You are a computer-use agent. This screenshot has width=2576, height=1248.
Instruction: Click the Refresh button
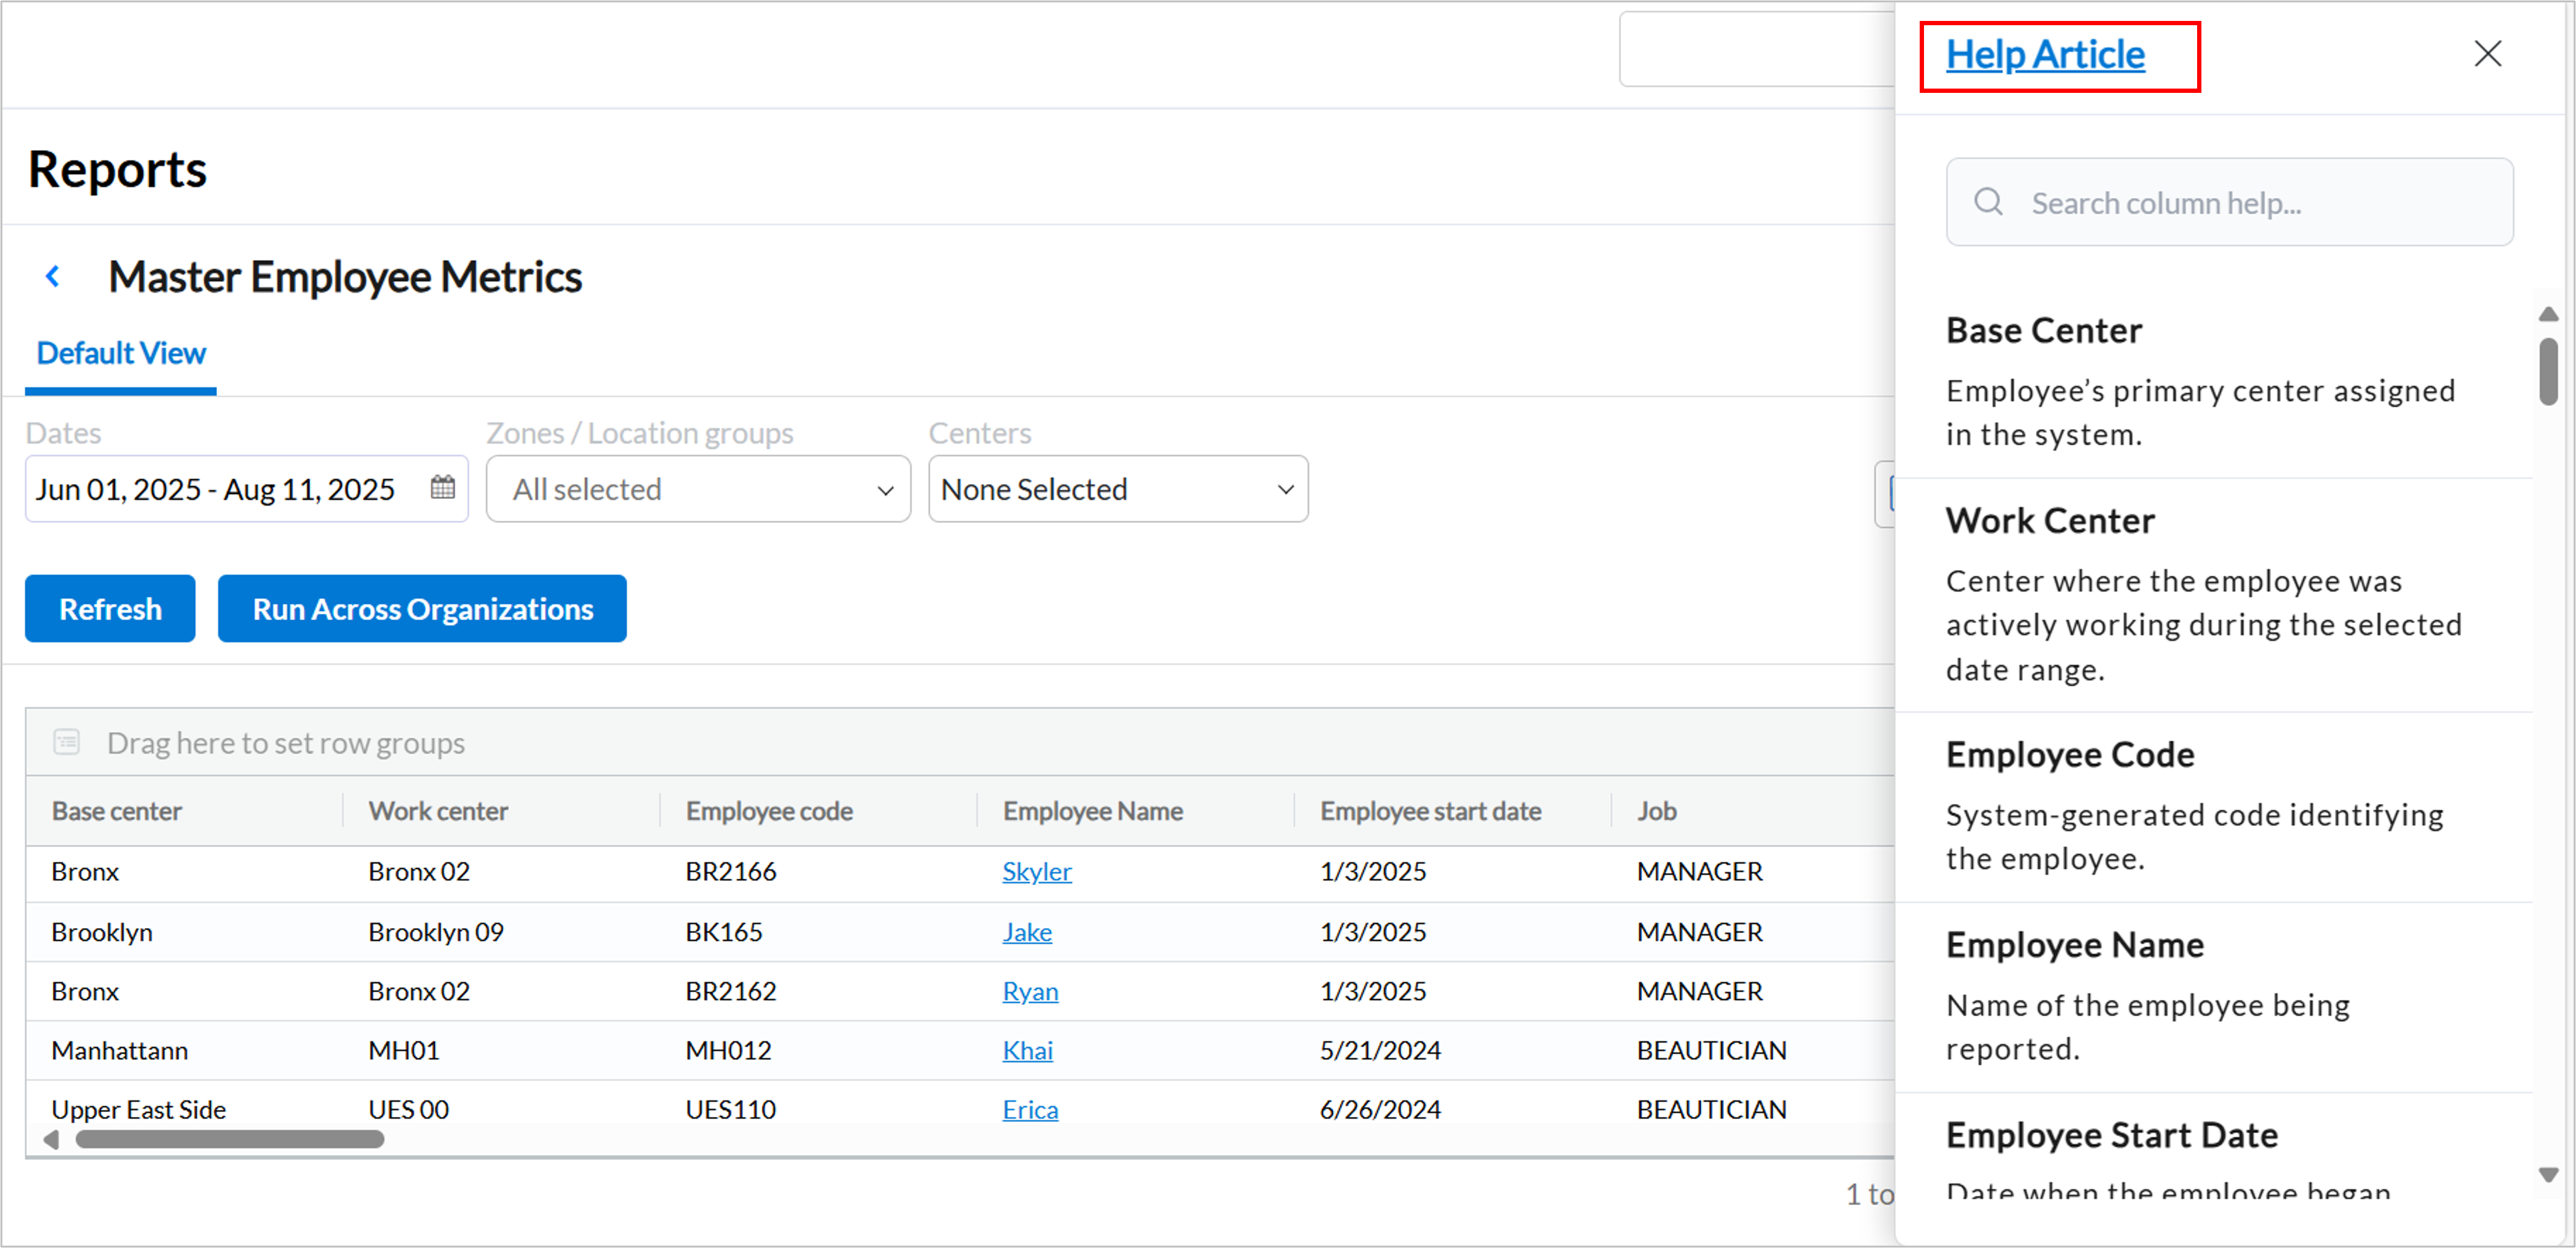click(110, 608)
